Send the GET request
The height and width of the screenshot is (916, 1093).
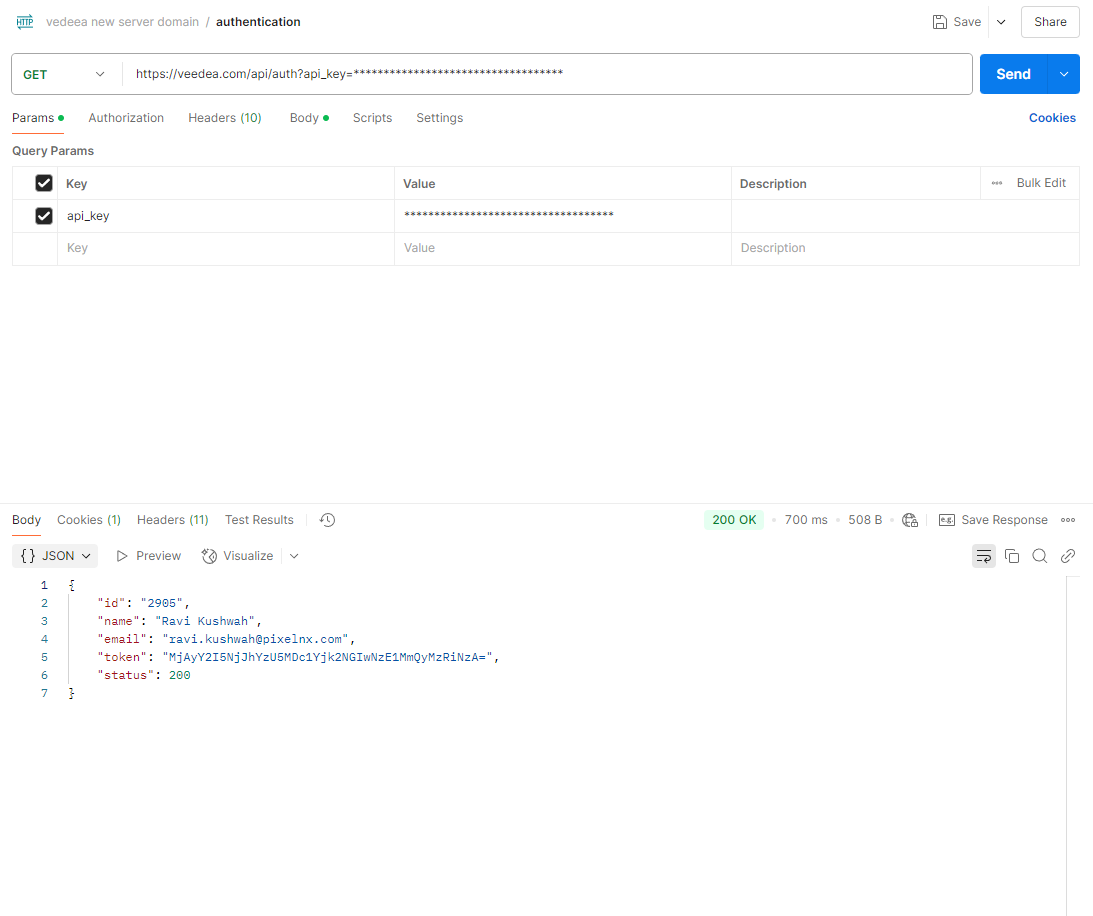point(1014,74)
